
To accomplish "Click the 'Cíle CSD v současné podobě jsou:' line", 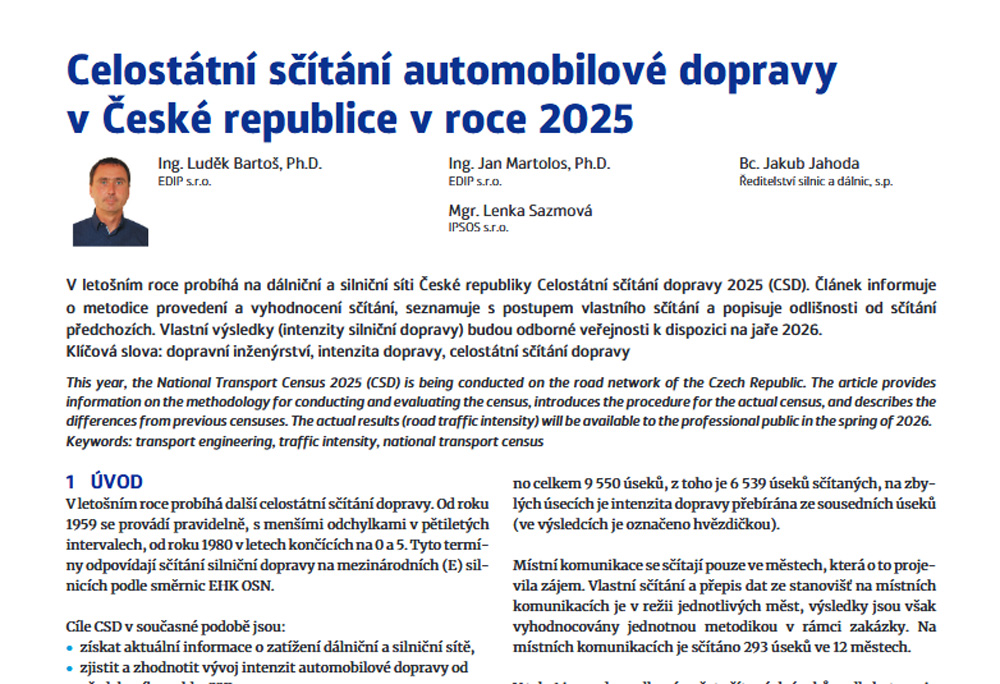I will tap(175, 627).
